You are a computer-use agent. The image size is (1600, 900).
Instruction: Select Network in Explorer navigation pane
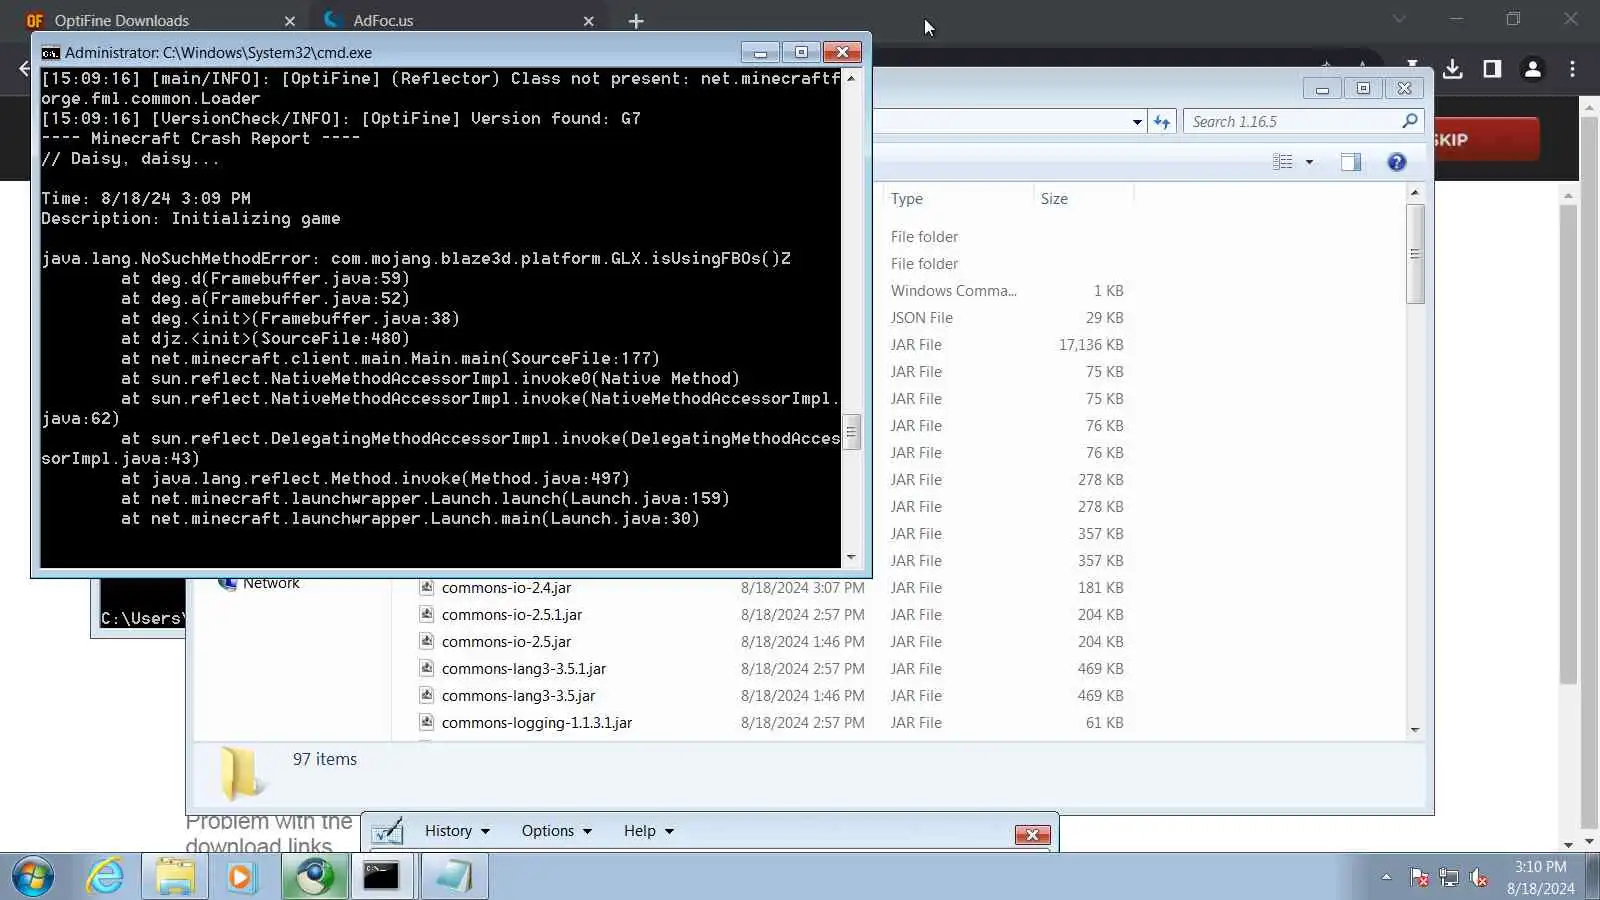[271, 584]
